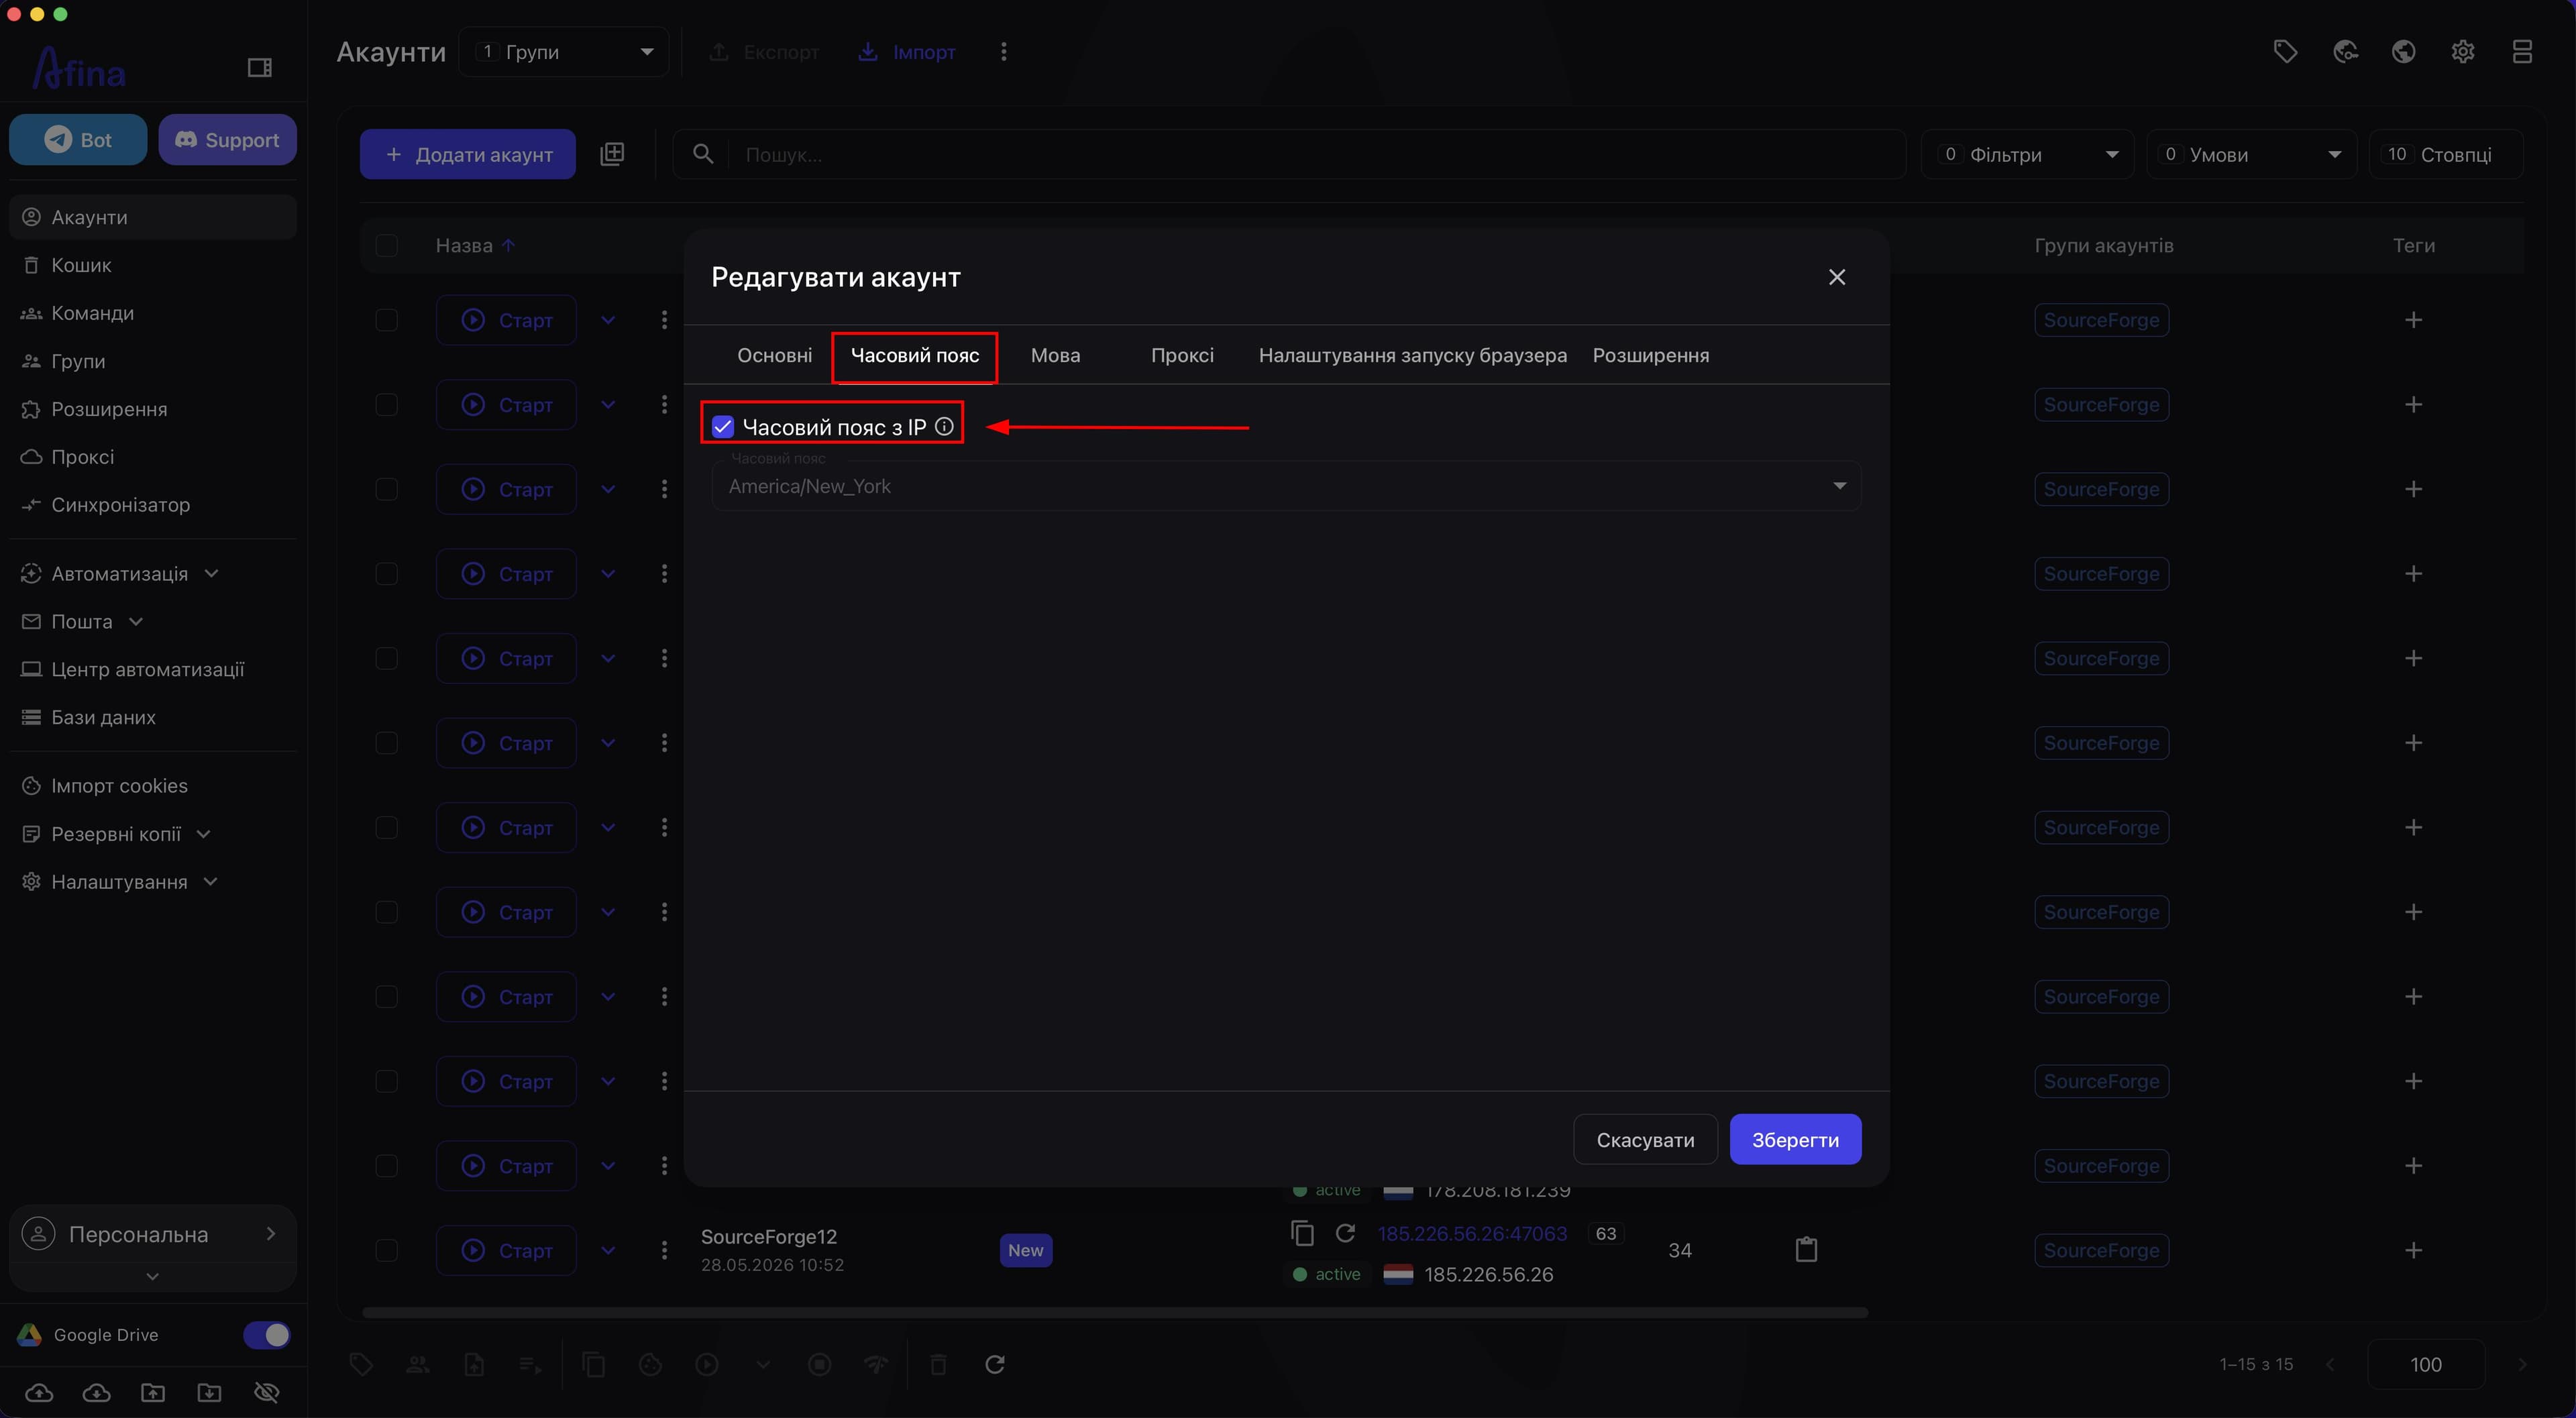Select all accounts header checkbox
The width and height of the screenshot is (2576, 1418).
pos(386,245)
